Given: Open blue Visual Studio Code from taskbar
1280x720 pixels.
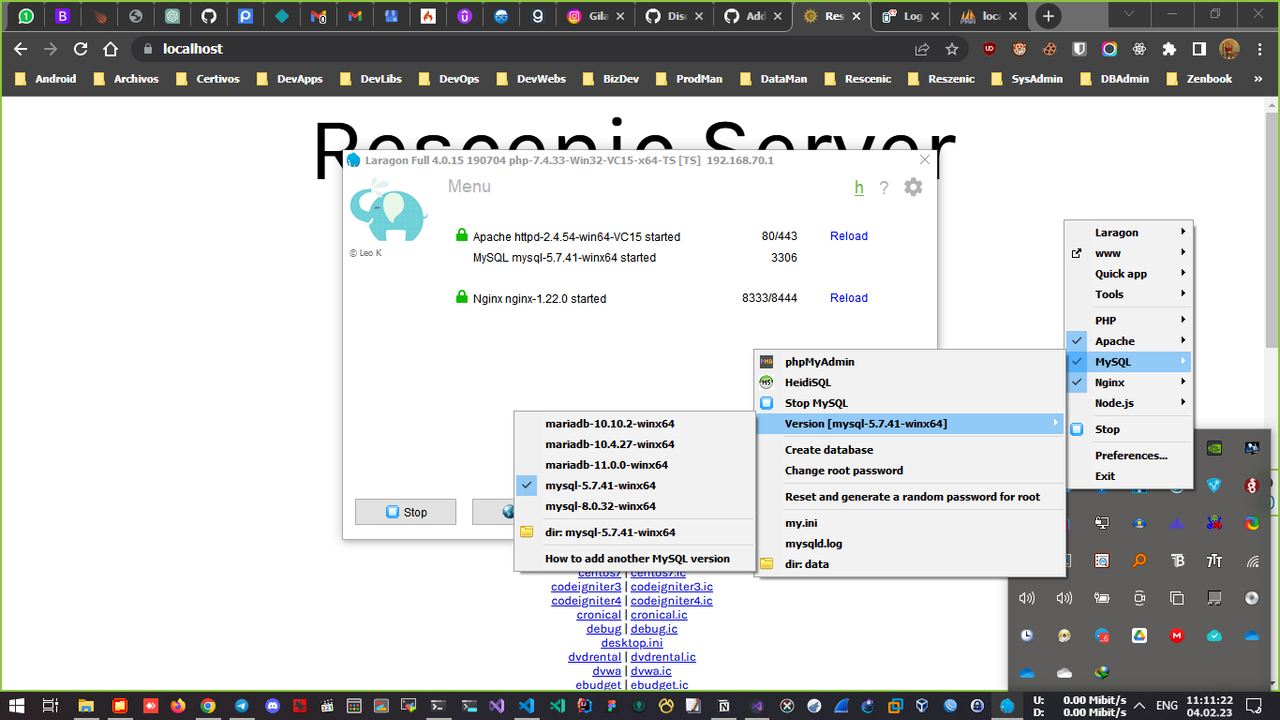Looking at the screenshot, I should click(x=527, y=706).
